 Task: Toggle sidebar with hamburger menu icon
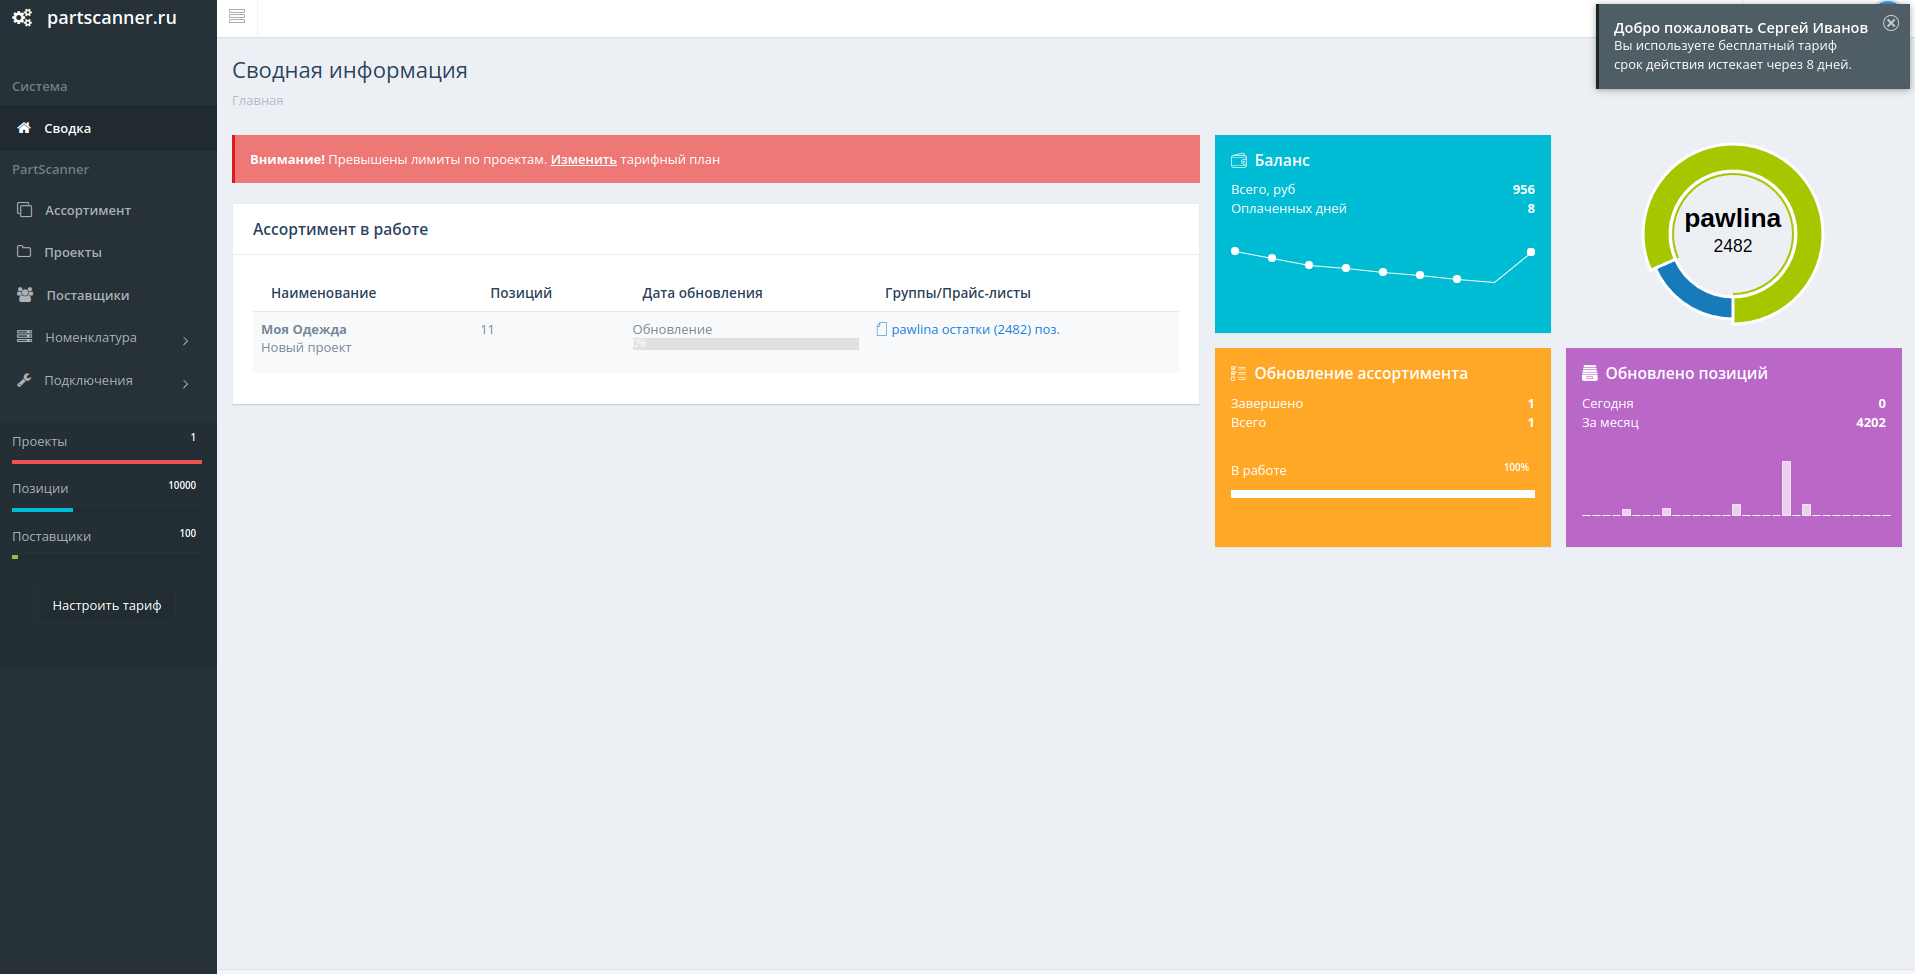coord(237,16)
